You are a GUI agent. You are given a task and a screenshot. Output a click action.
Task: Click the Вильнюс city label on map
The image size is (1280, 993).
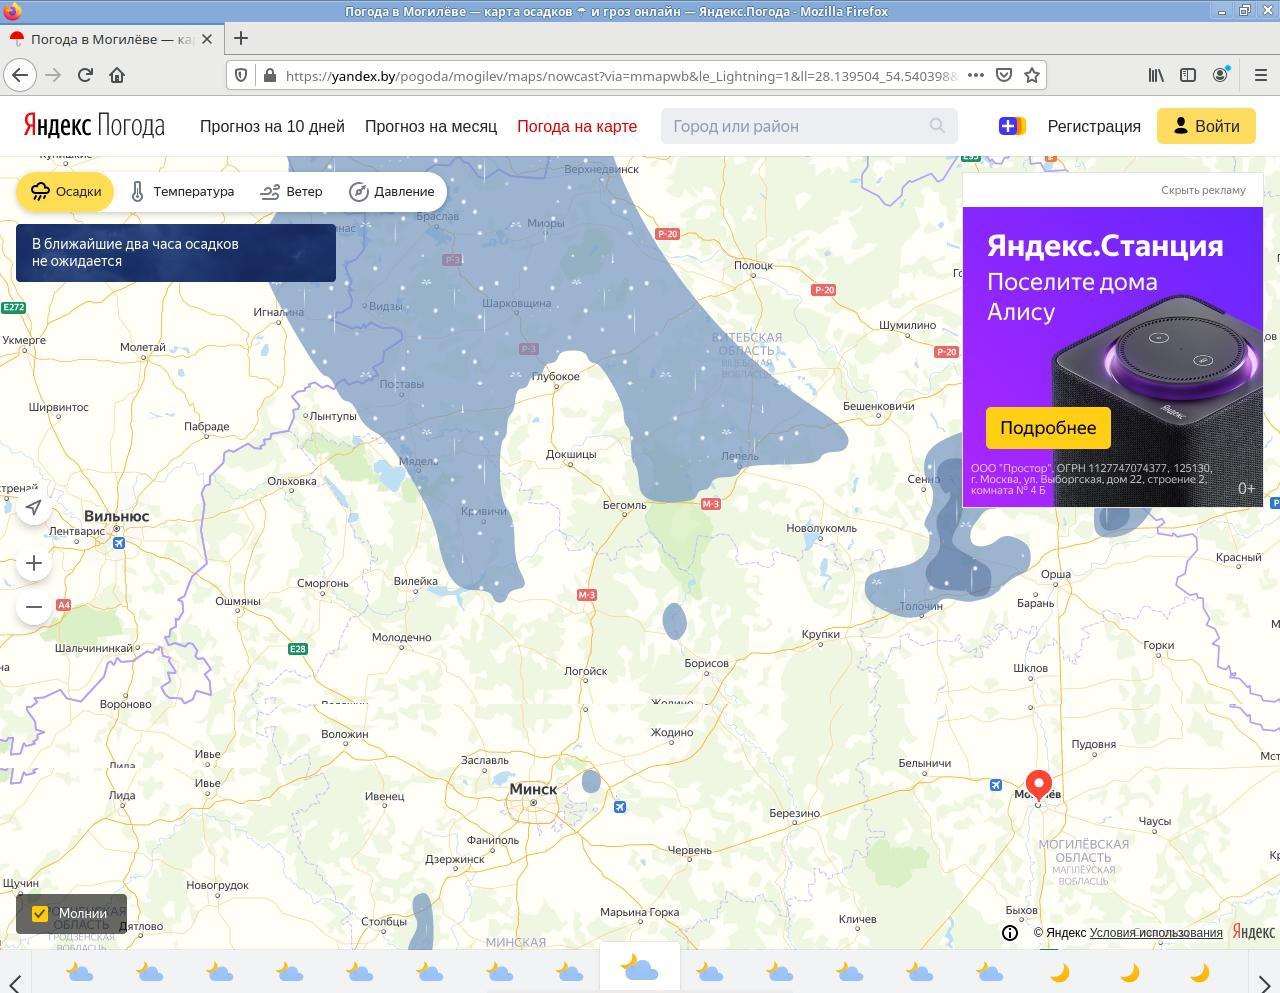(x=116, y=517)
